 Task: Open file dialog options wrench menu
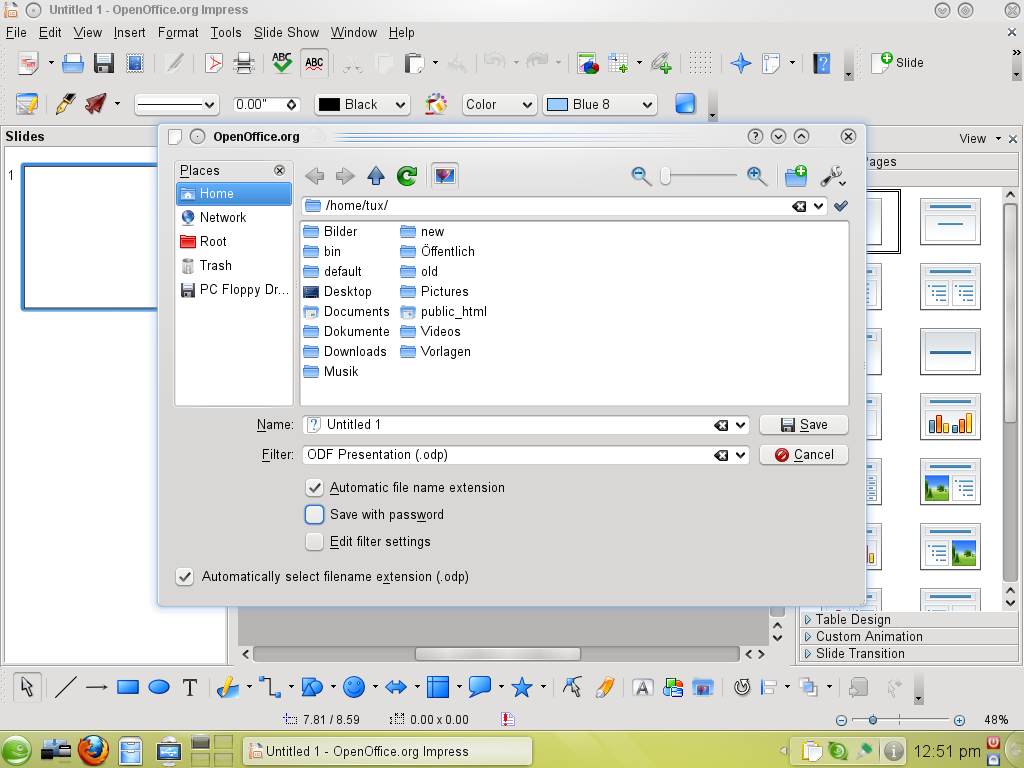pyautogui.click(x=833, y=176)
